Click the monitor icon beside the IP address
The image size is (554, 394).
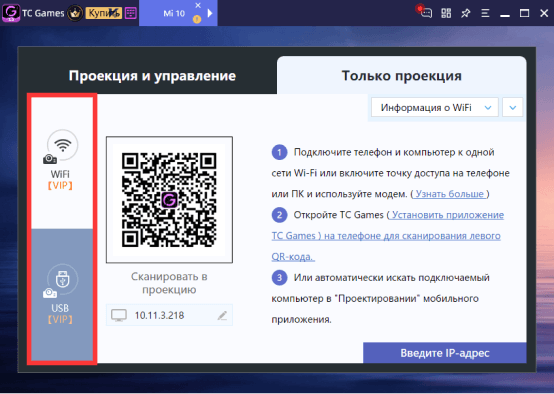pyautogui.click(x=119, y=315)
